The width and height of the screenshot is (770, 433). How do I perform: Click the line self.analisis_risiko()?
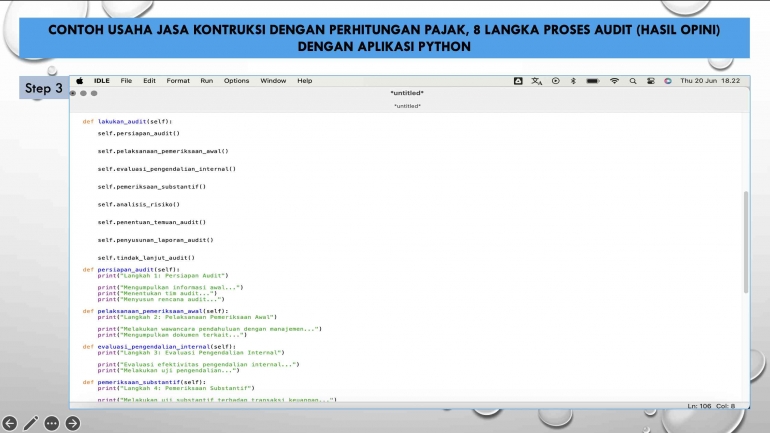click(138, 204)
